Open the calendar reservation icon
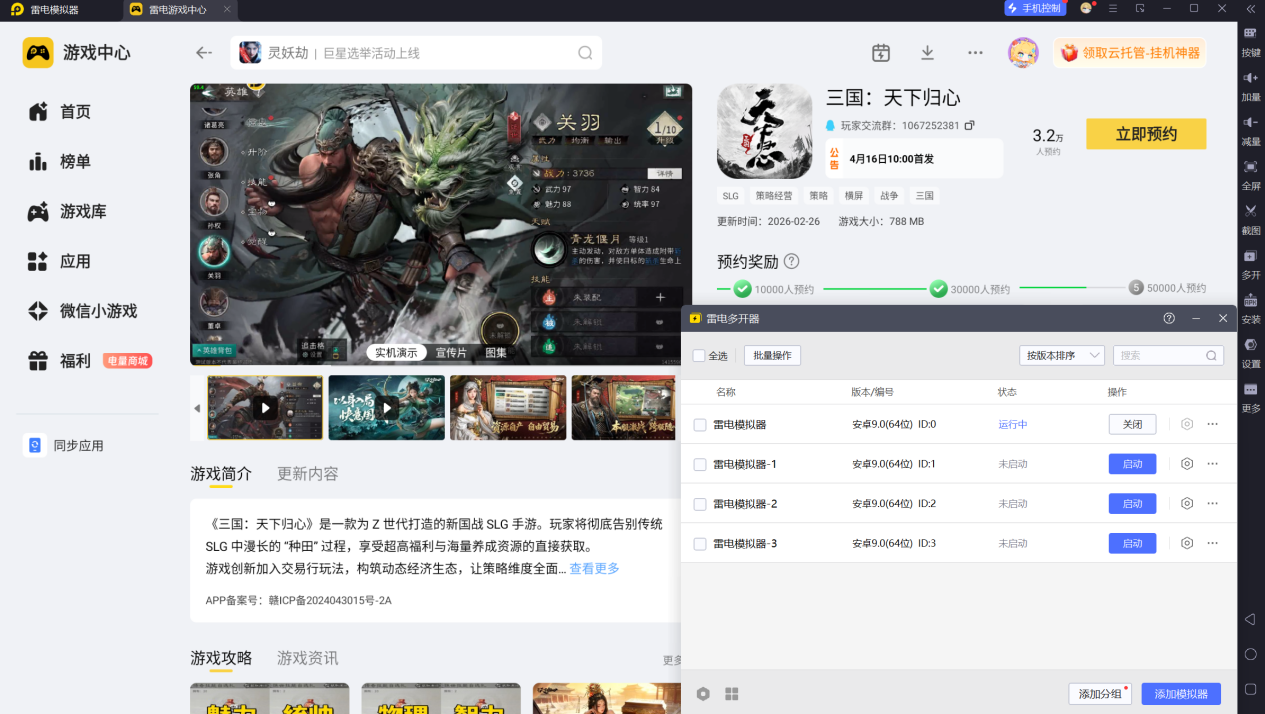Viewport: 1265px width, 714px height. (x=881, y=53)
